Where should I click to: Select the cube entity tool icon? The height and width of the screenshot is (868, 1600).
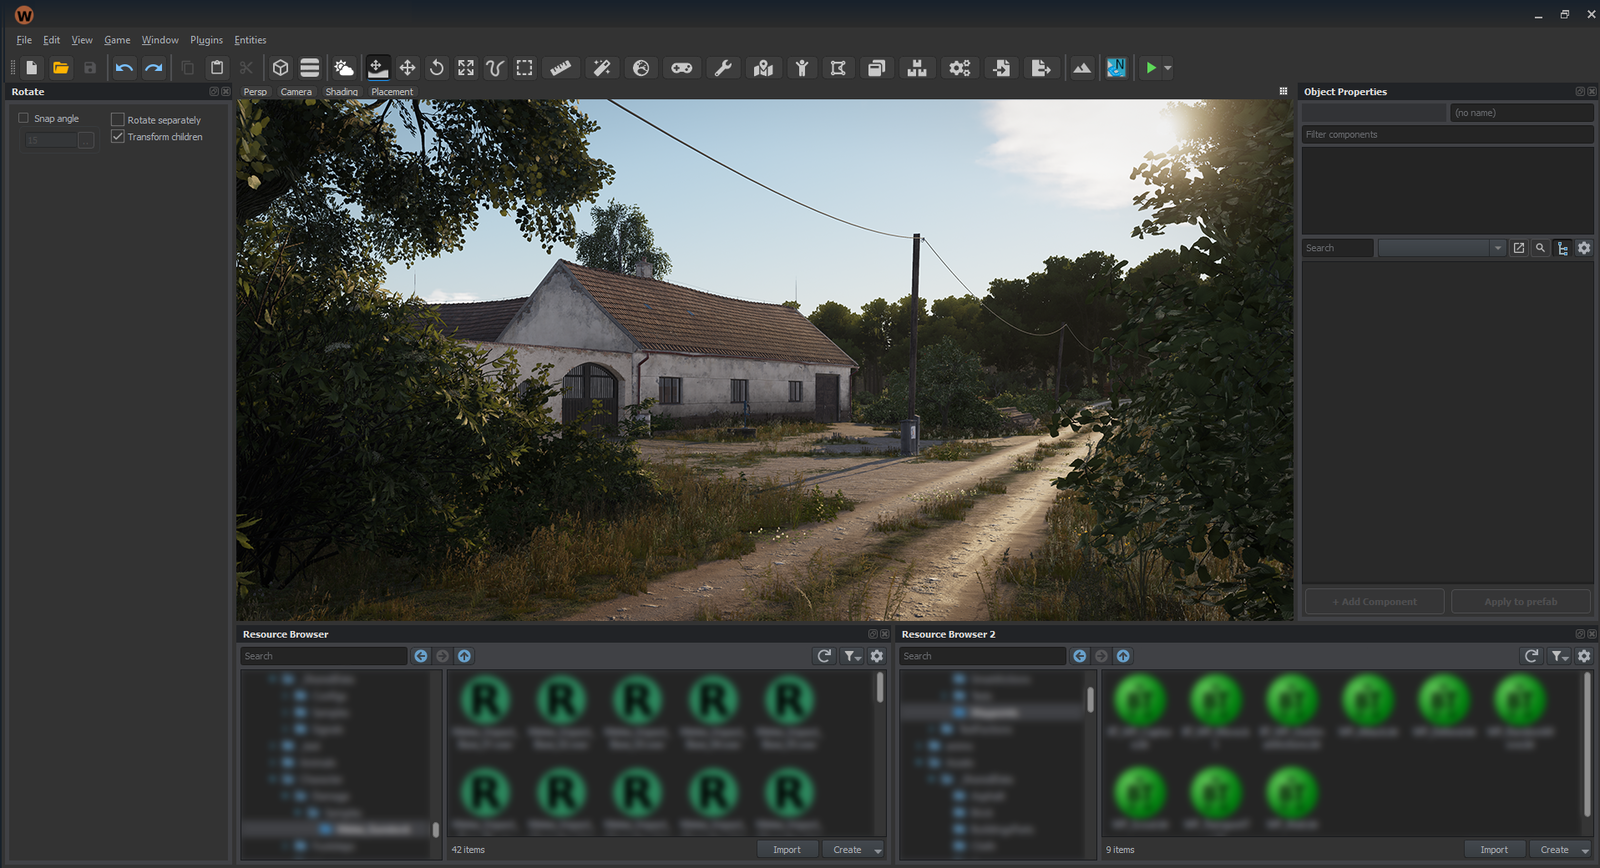tap(281, 68)
